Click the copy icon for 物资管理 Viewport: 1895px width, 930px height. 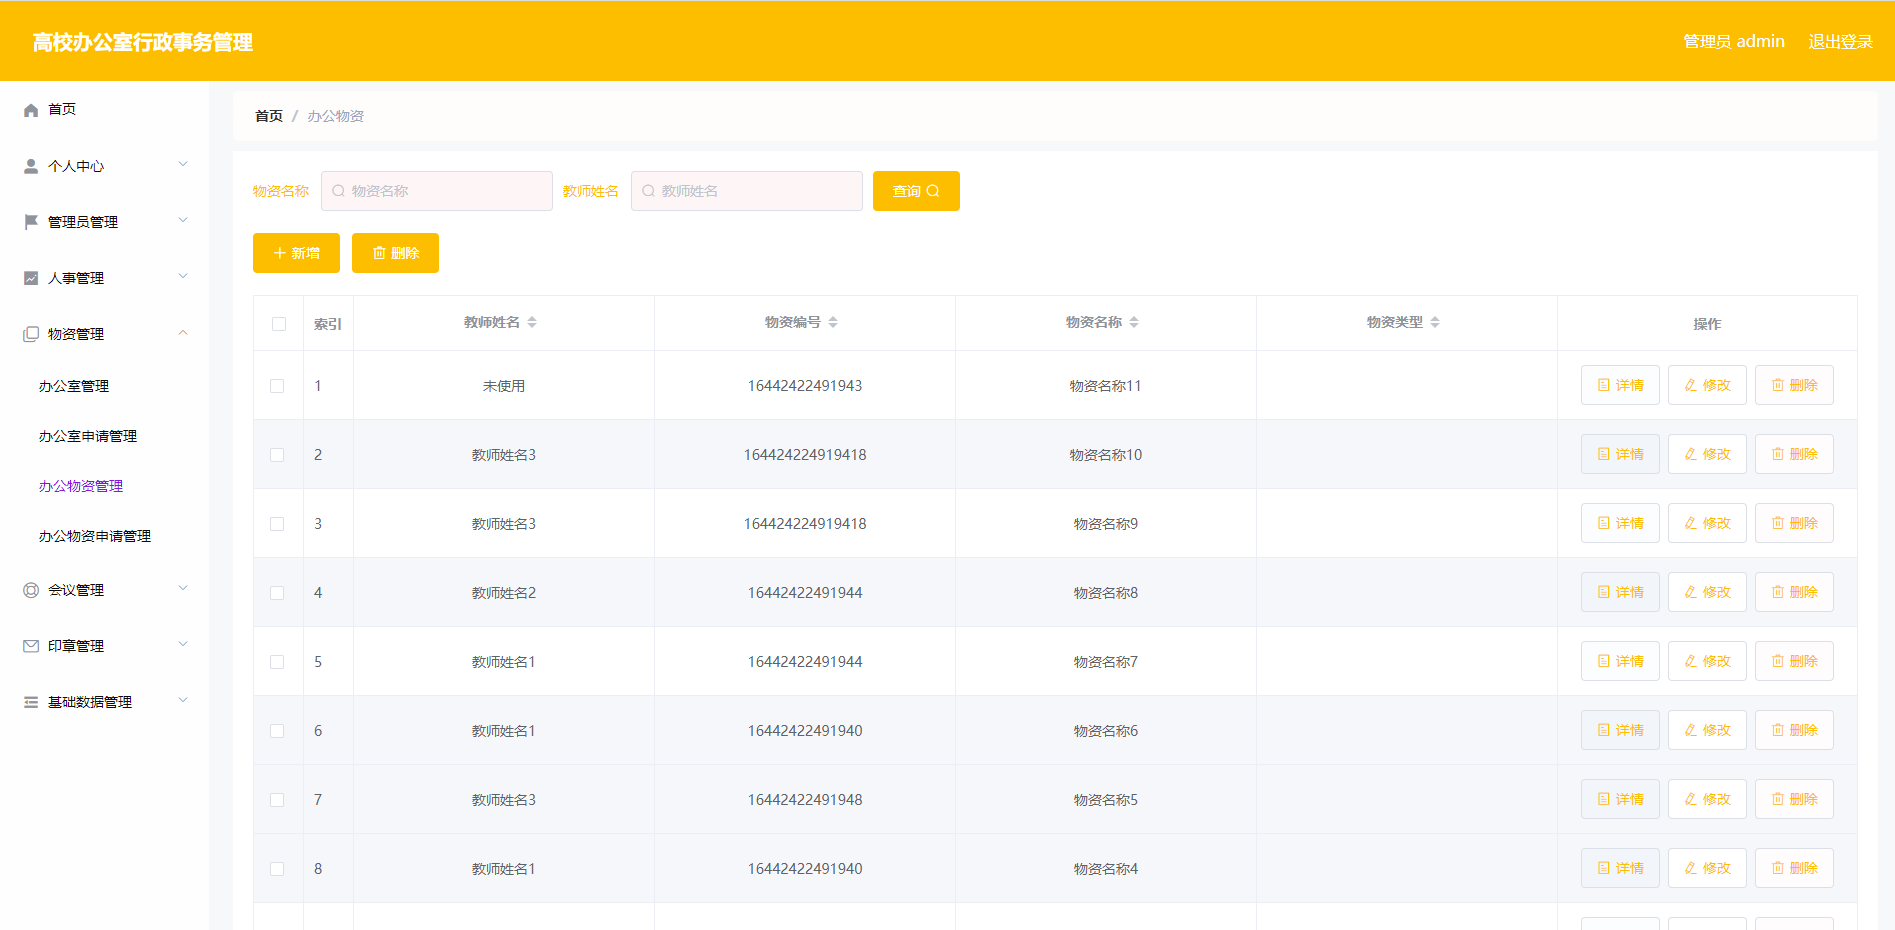tap(31, 334)
